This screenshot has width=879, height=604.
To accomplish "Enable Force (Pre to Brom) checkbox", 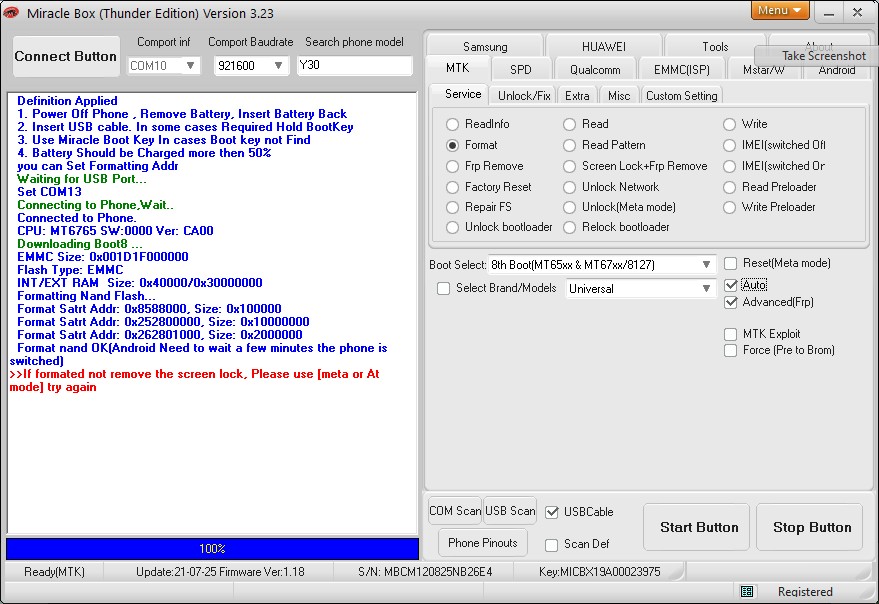I will [x=730, y=351].
